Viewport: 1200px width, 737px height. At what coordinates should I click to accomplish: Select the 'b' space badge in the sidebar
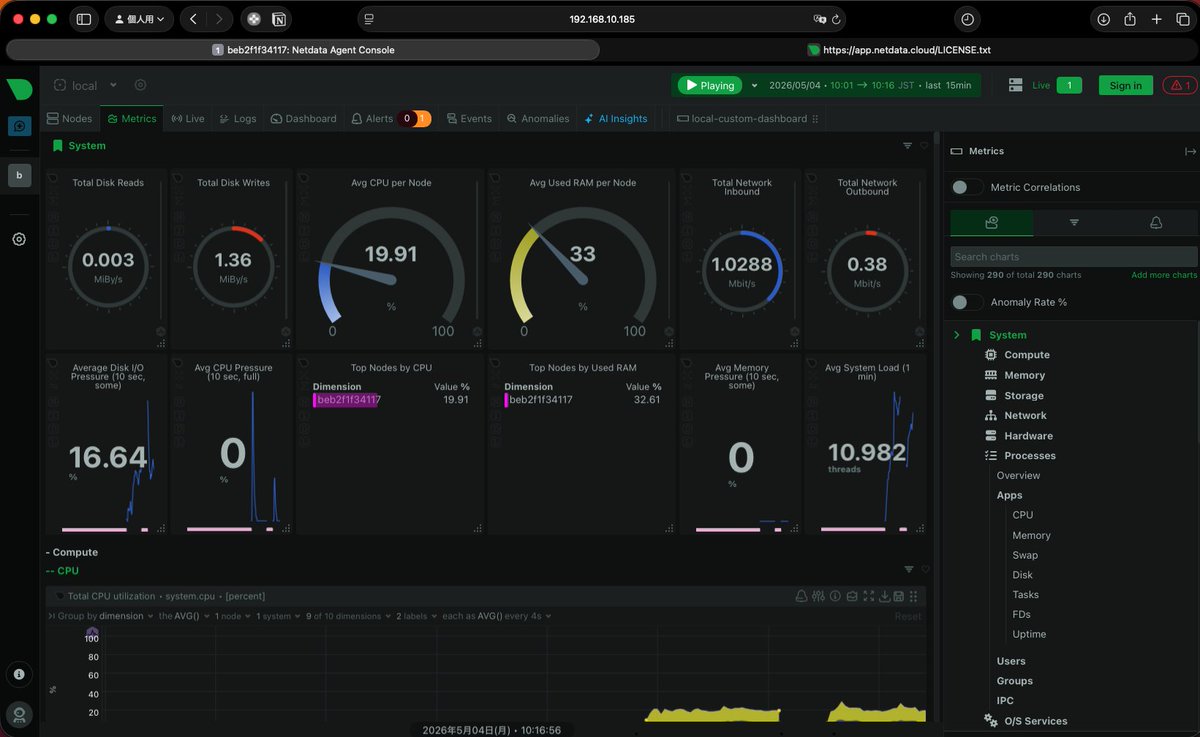(19, 175)
